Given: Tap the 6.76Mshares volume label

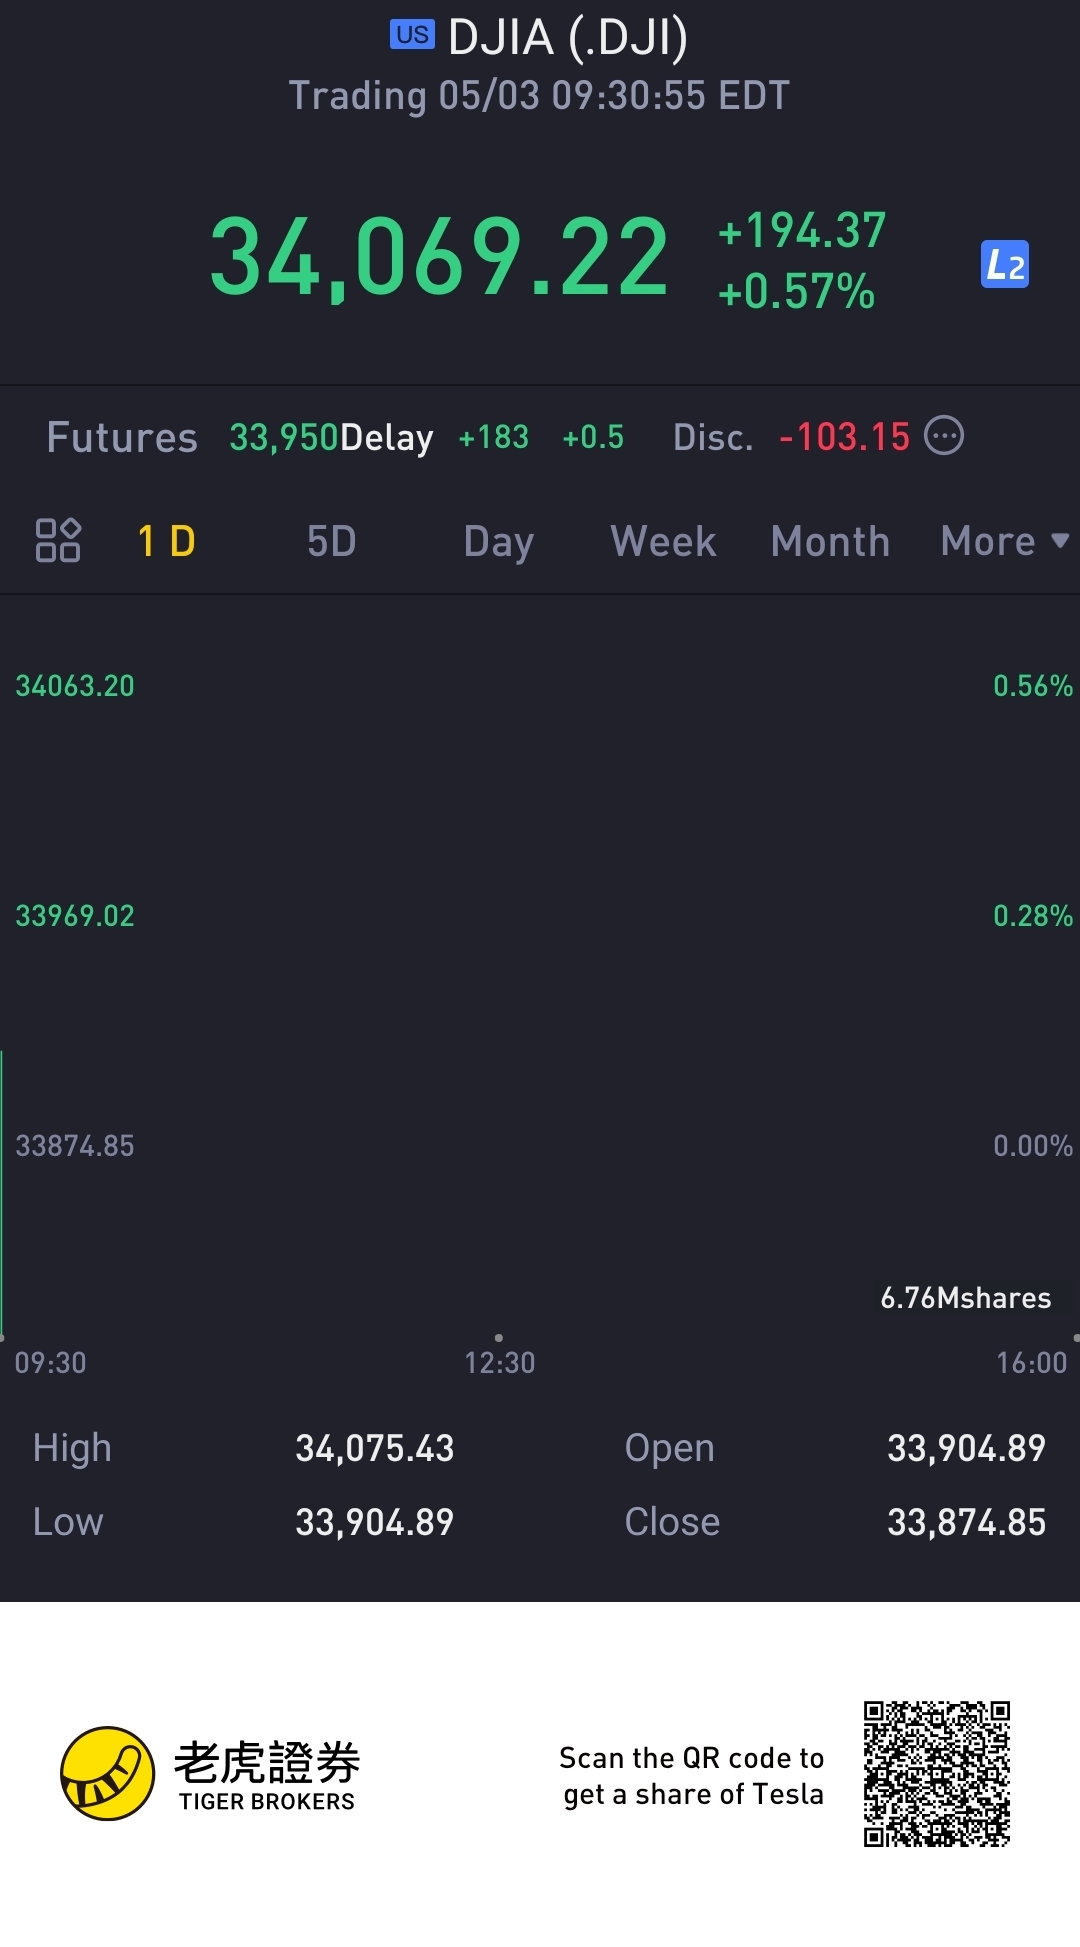Looking at the screenshot, I should (966, 1298).
